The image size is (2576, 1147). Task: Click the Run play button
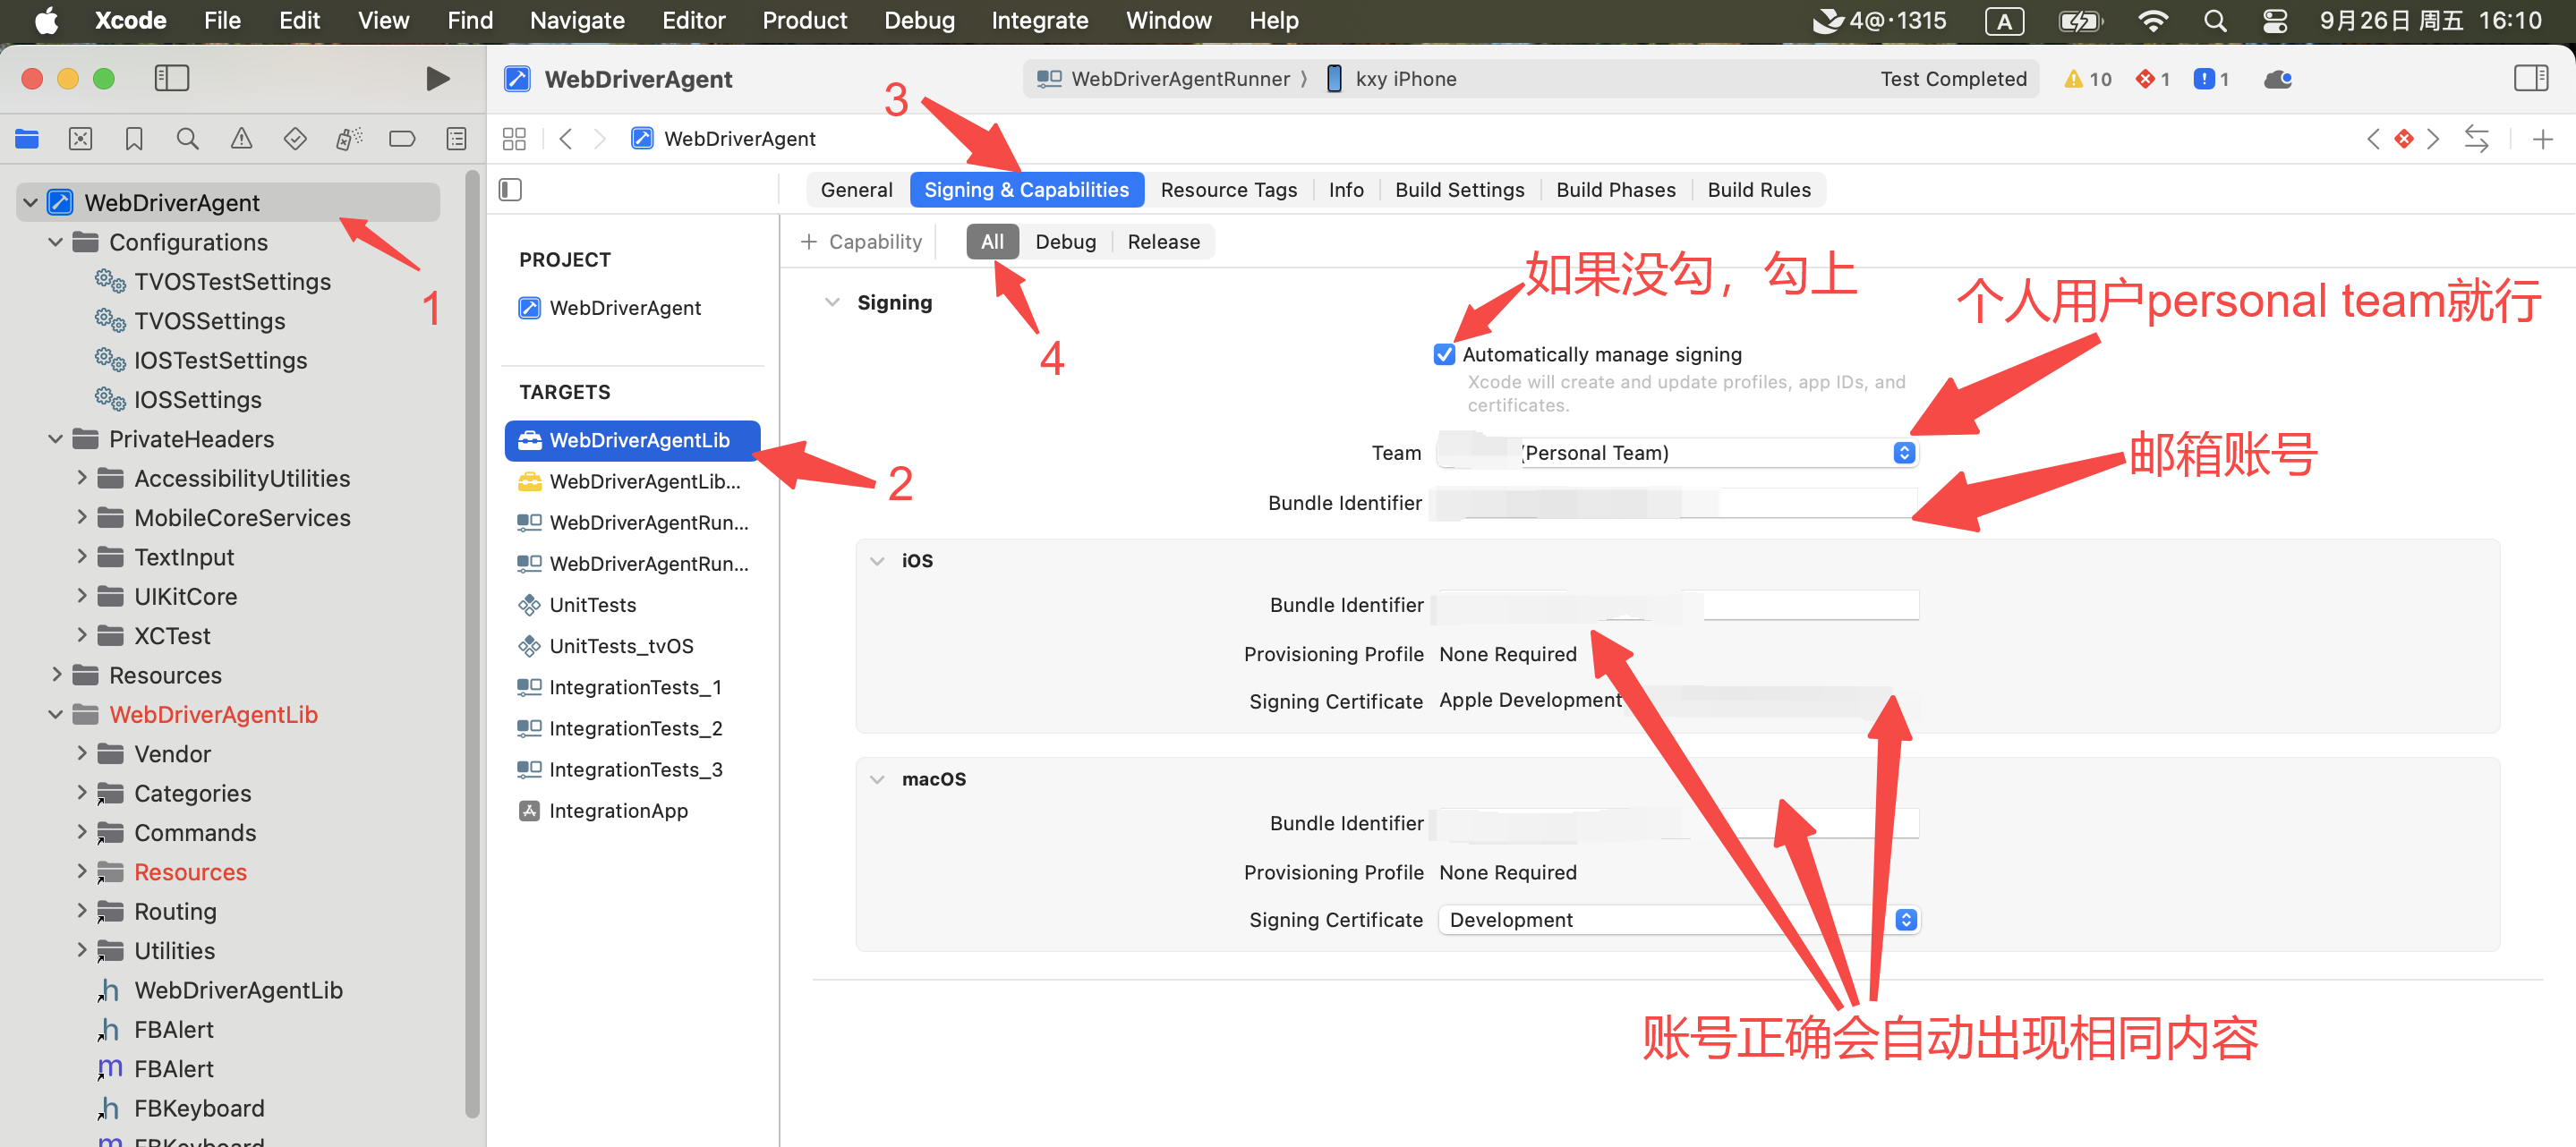coord(437,78)
